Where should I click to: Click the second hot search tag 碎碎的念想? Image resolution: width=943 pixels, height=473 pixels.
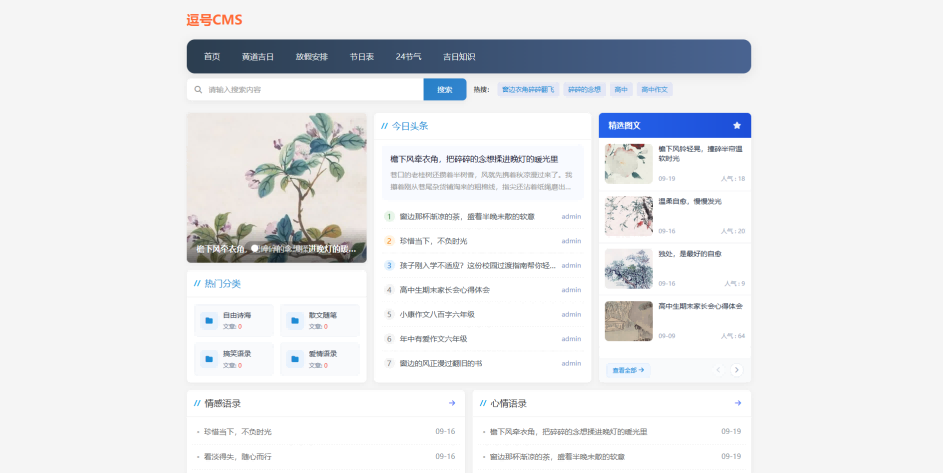(x=585, y=90)
